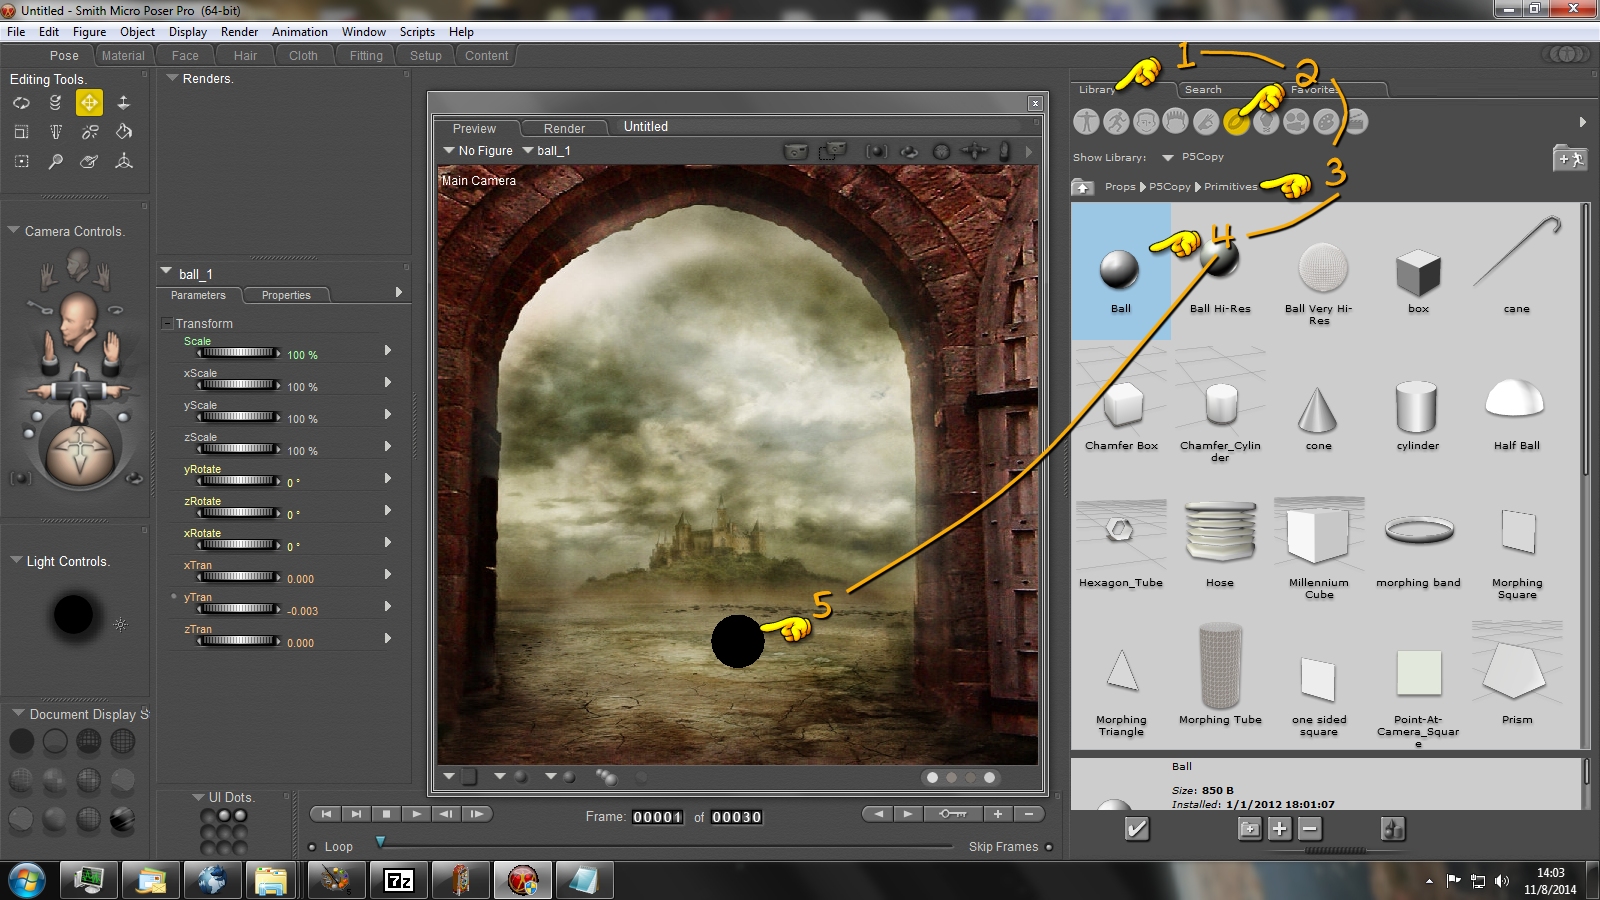Screen dimensions: 1600x900
Task: Enable the Skip Frames option
Action: (1049, 847)
